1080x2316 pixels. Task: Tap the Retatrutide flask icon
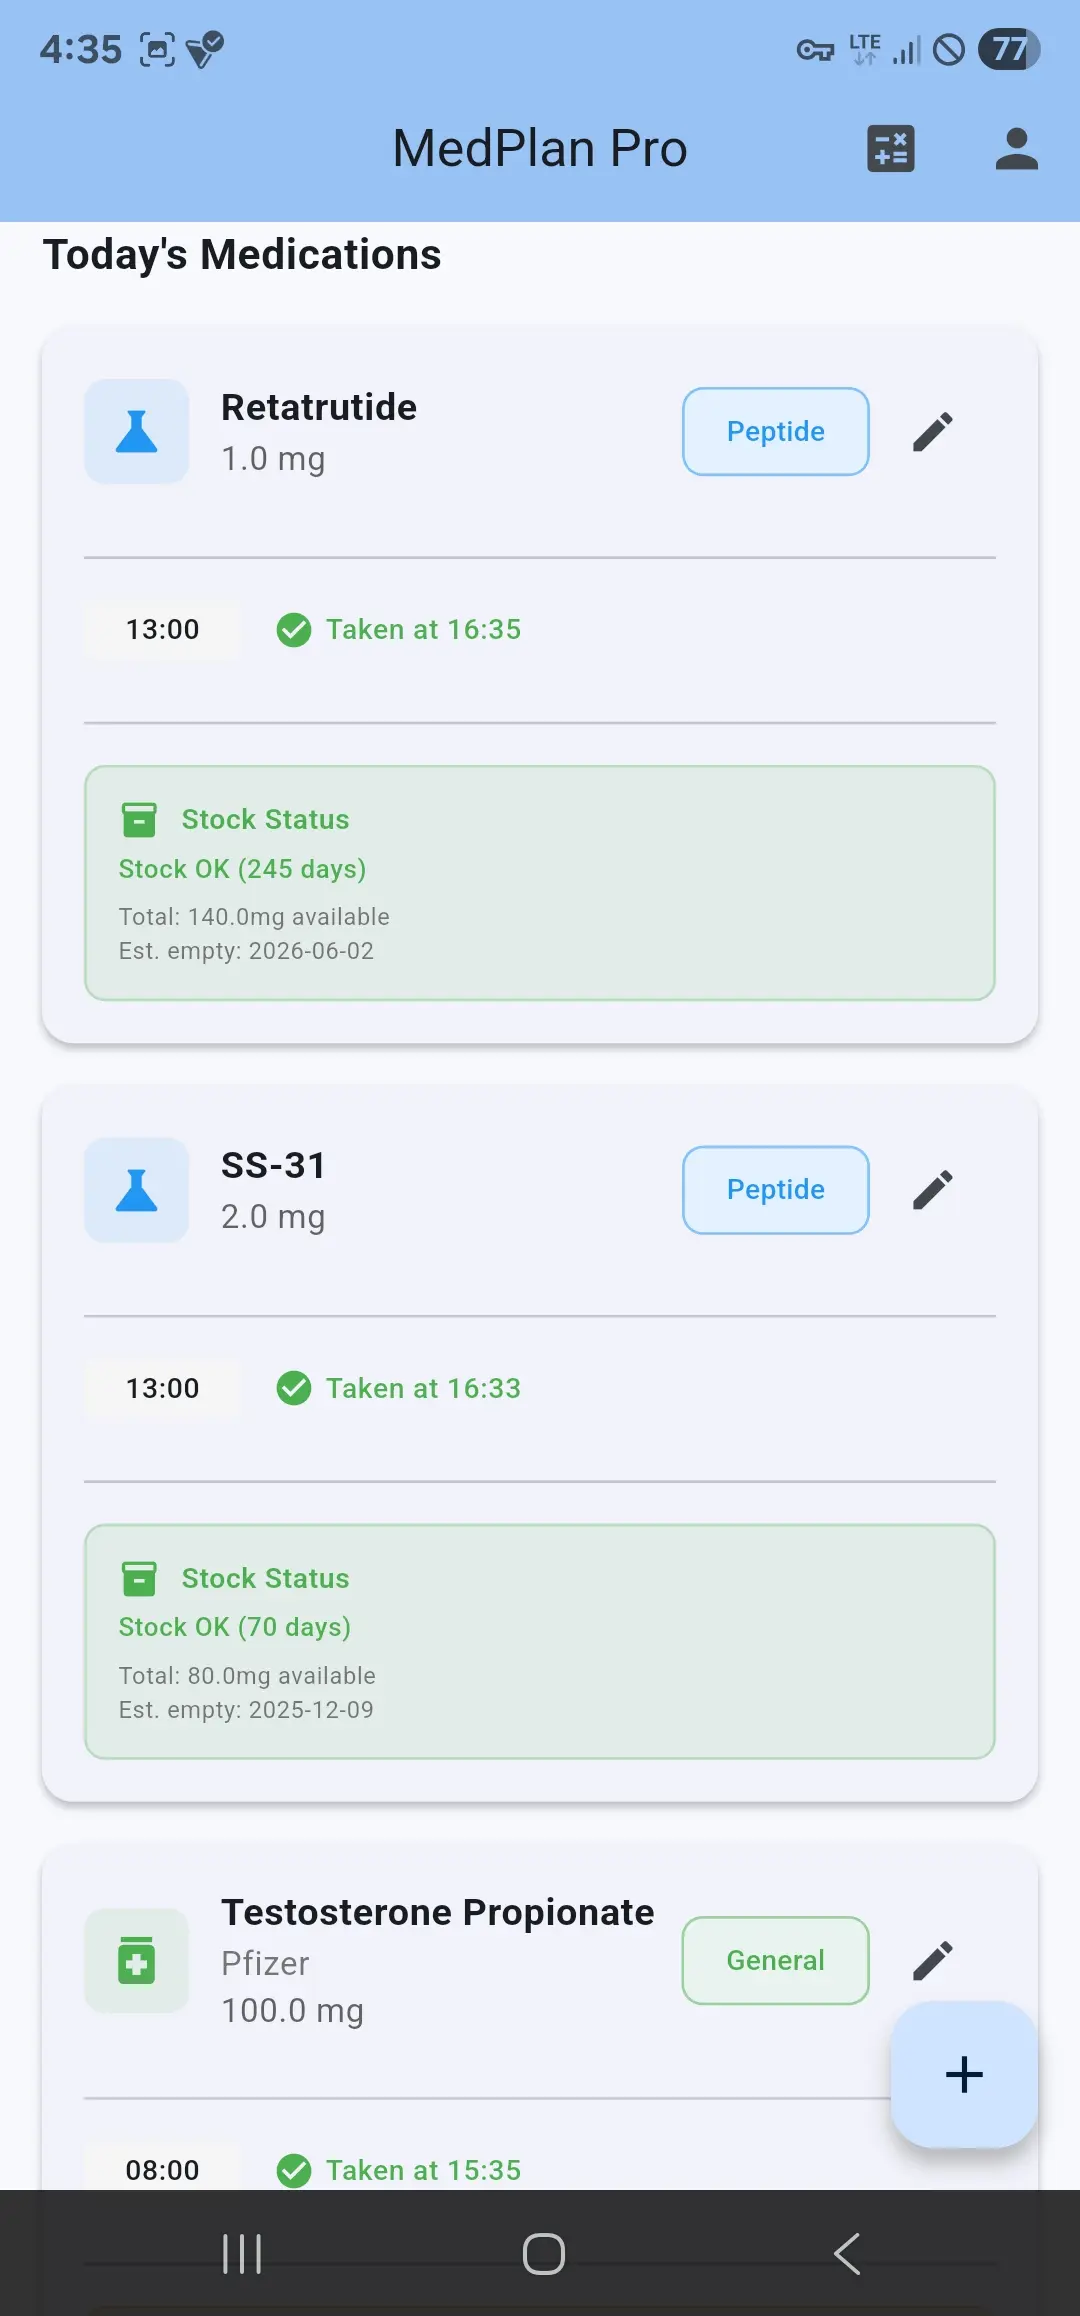click(x=137, y=432)
